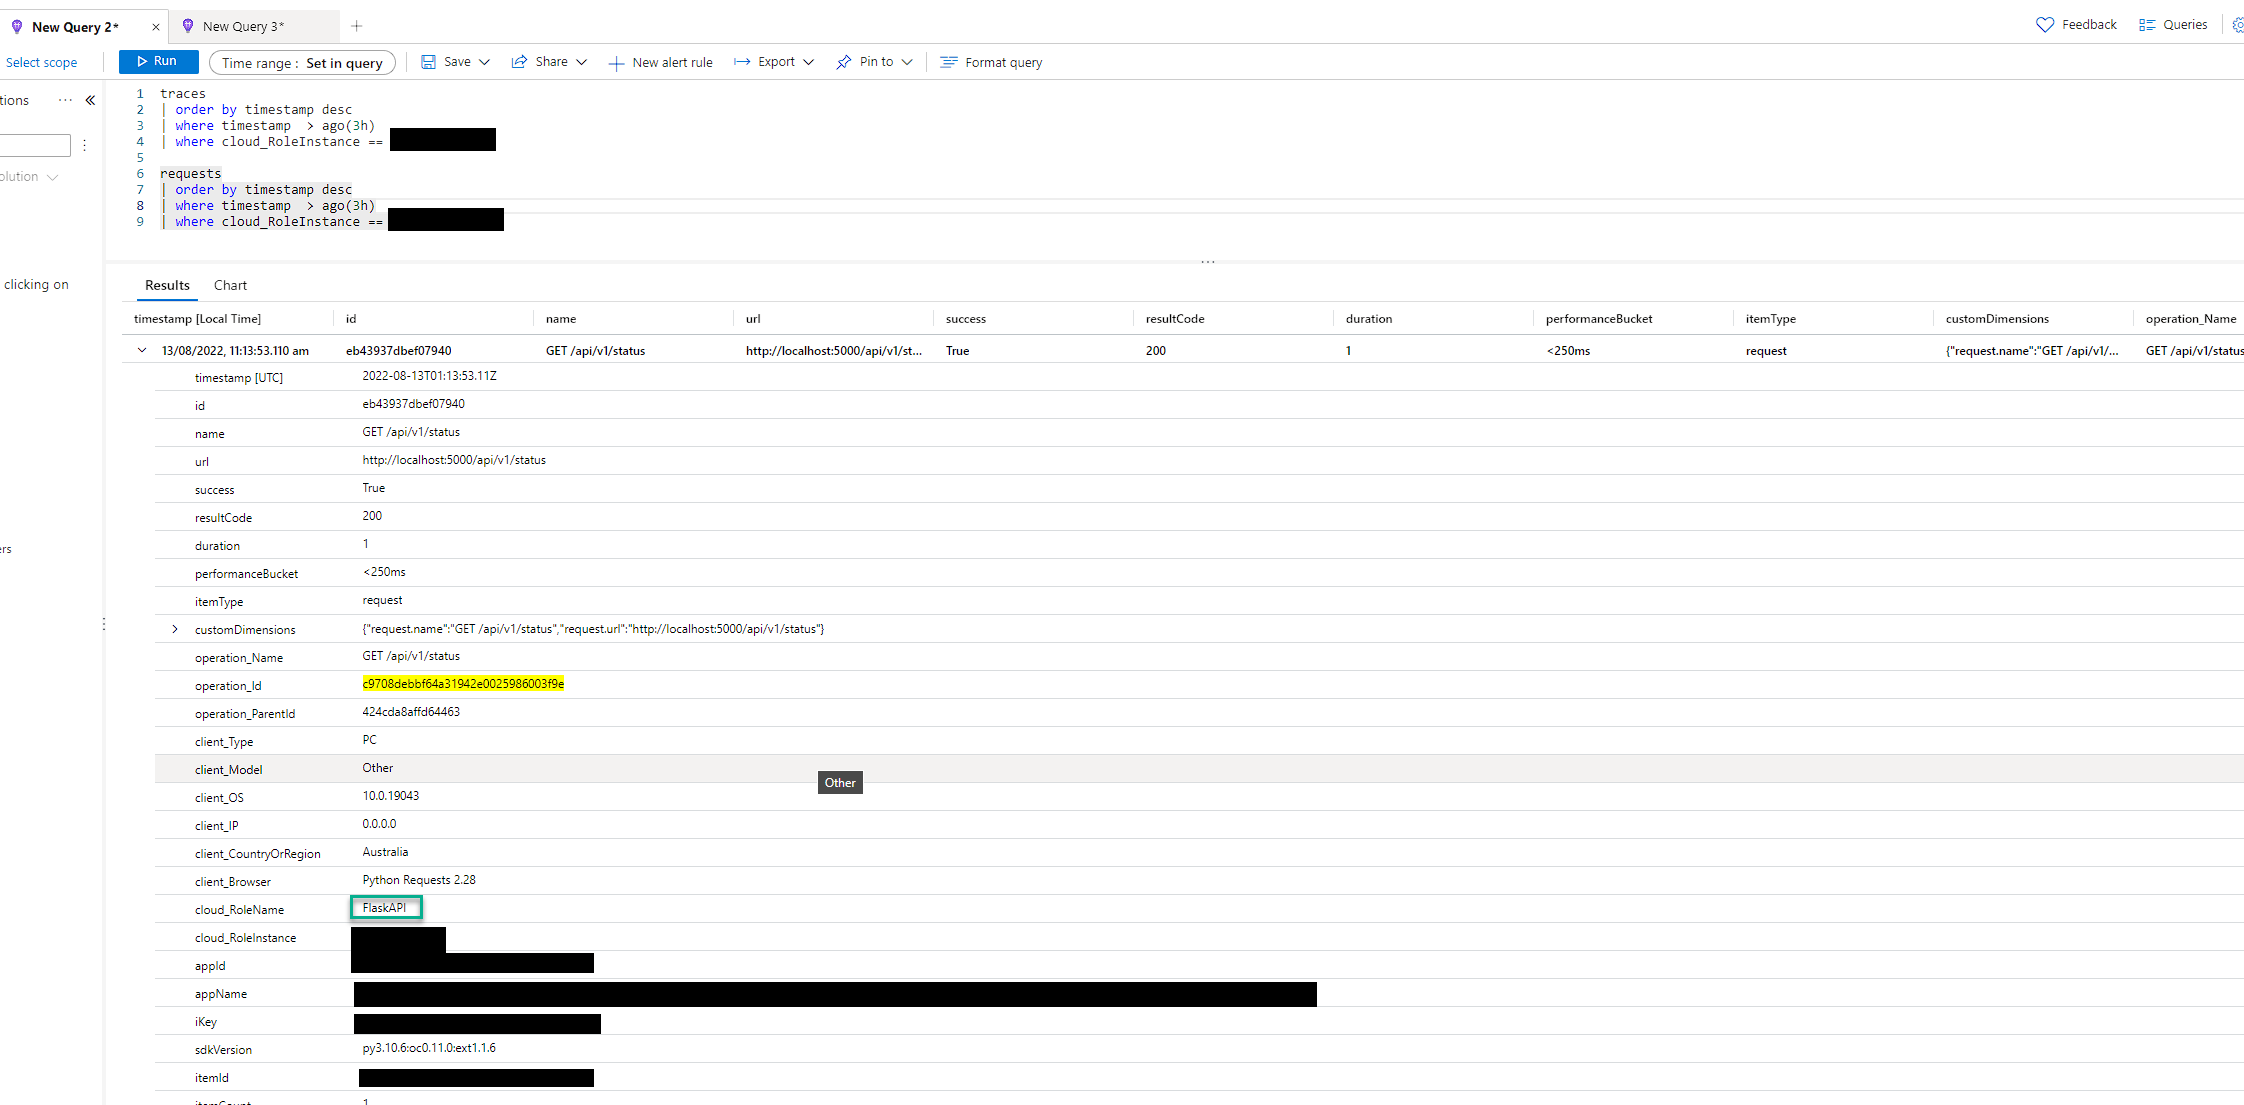This screenshot has width=2244, height=1105.
Task: Expand the customDimensions field
Action: click(x=175, y=629)
